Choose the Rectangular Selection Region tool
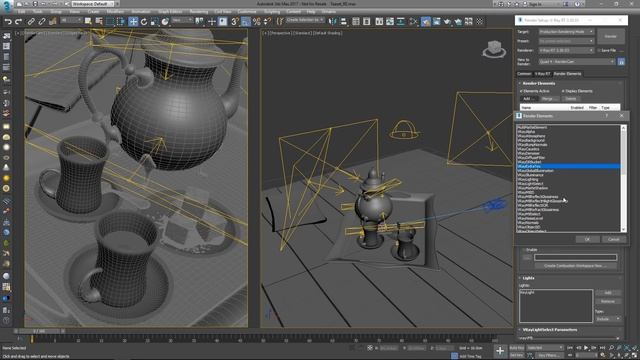 (111, 21)
